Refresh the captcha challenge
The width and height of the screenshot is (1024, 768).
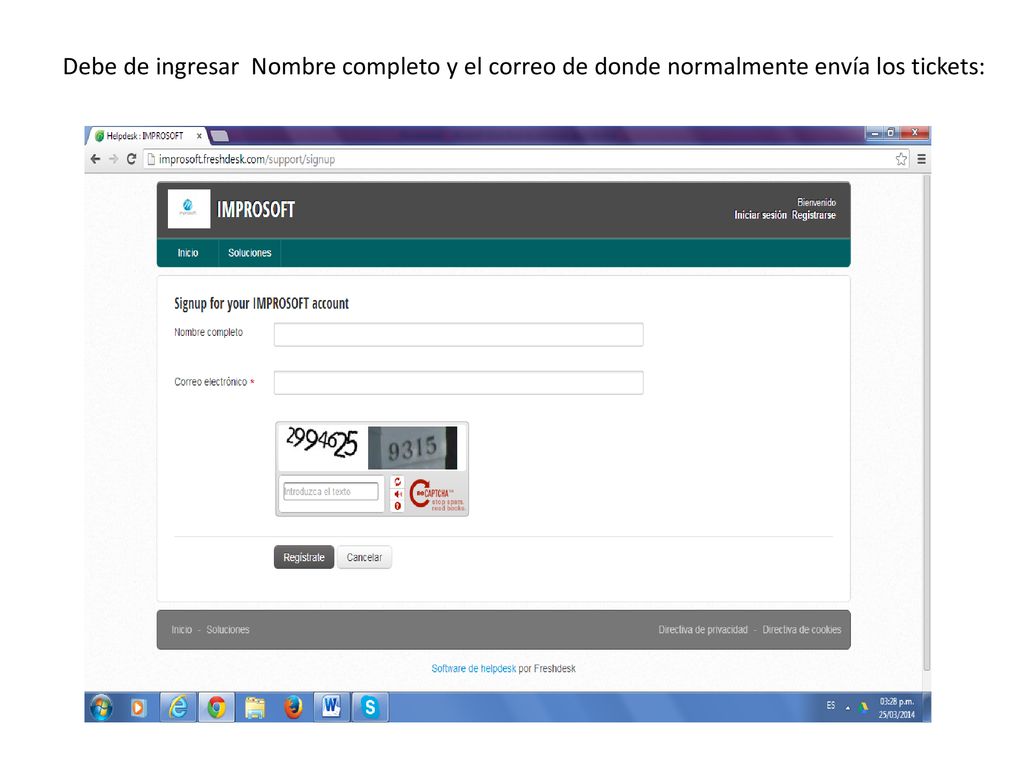click(398, 482)
